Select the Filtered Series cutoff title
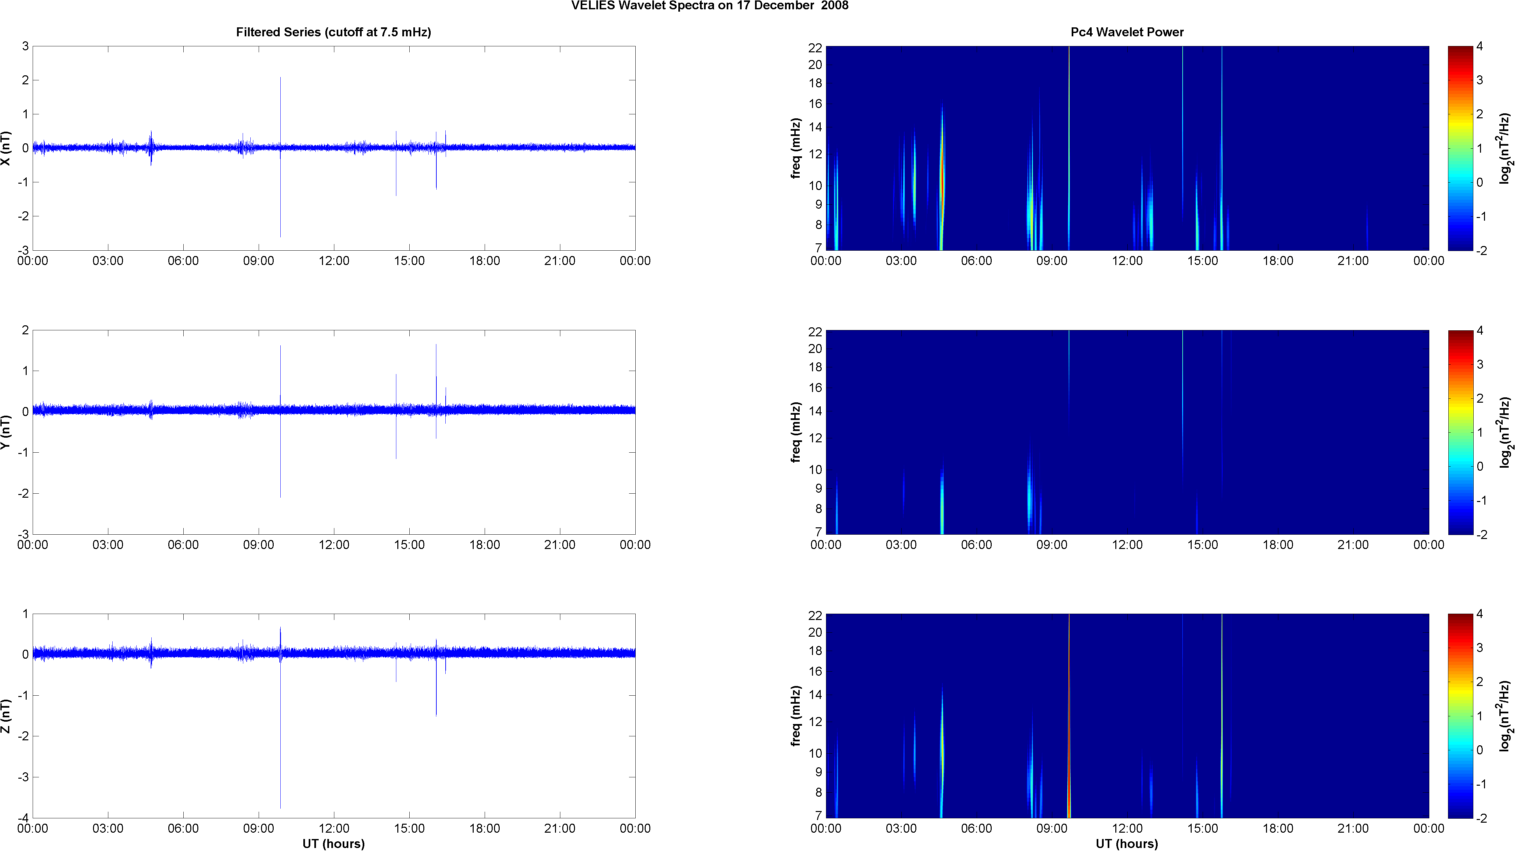The image size is (1515, 851). (x=333, y=32)
